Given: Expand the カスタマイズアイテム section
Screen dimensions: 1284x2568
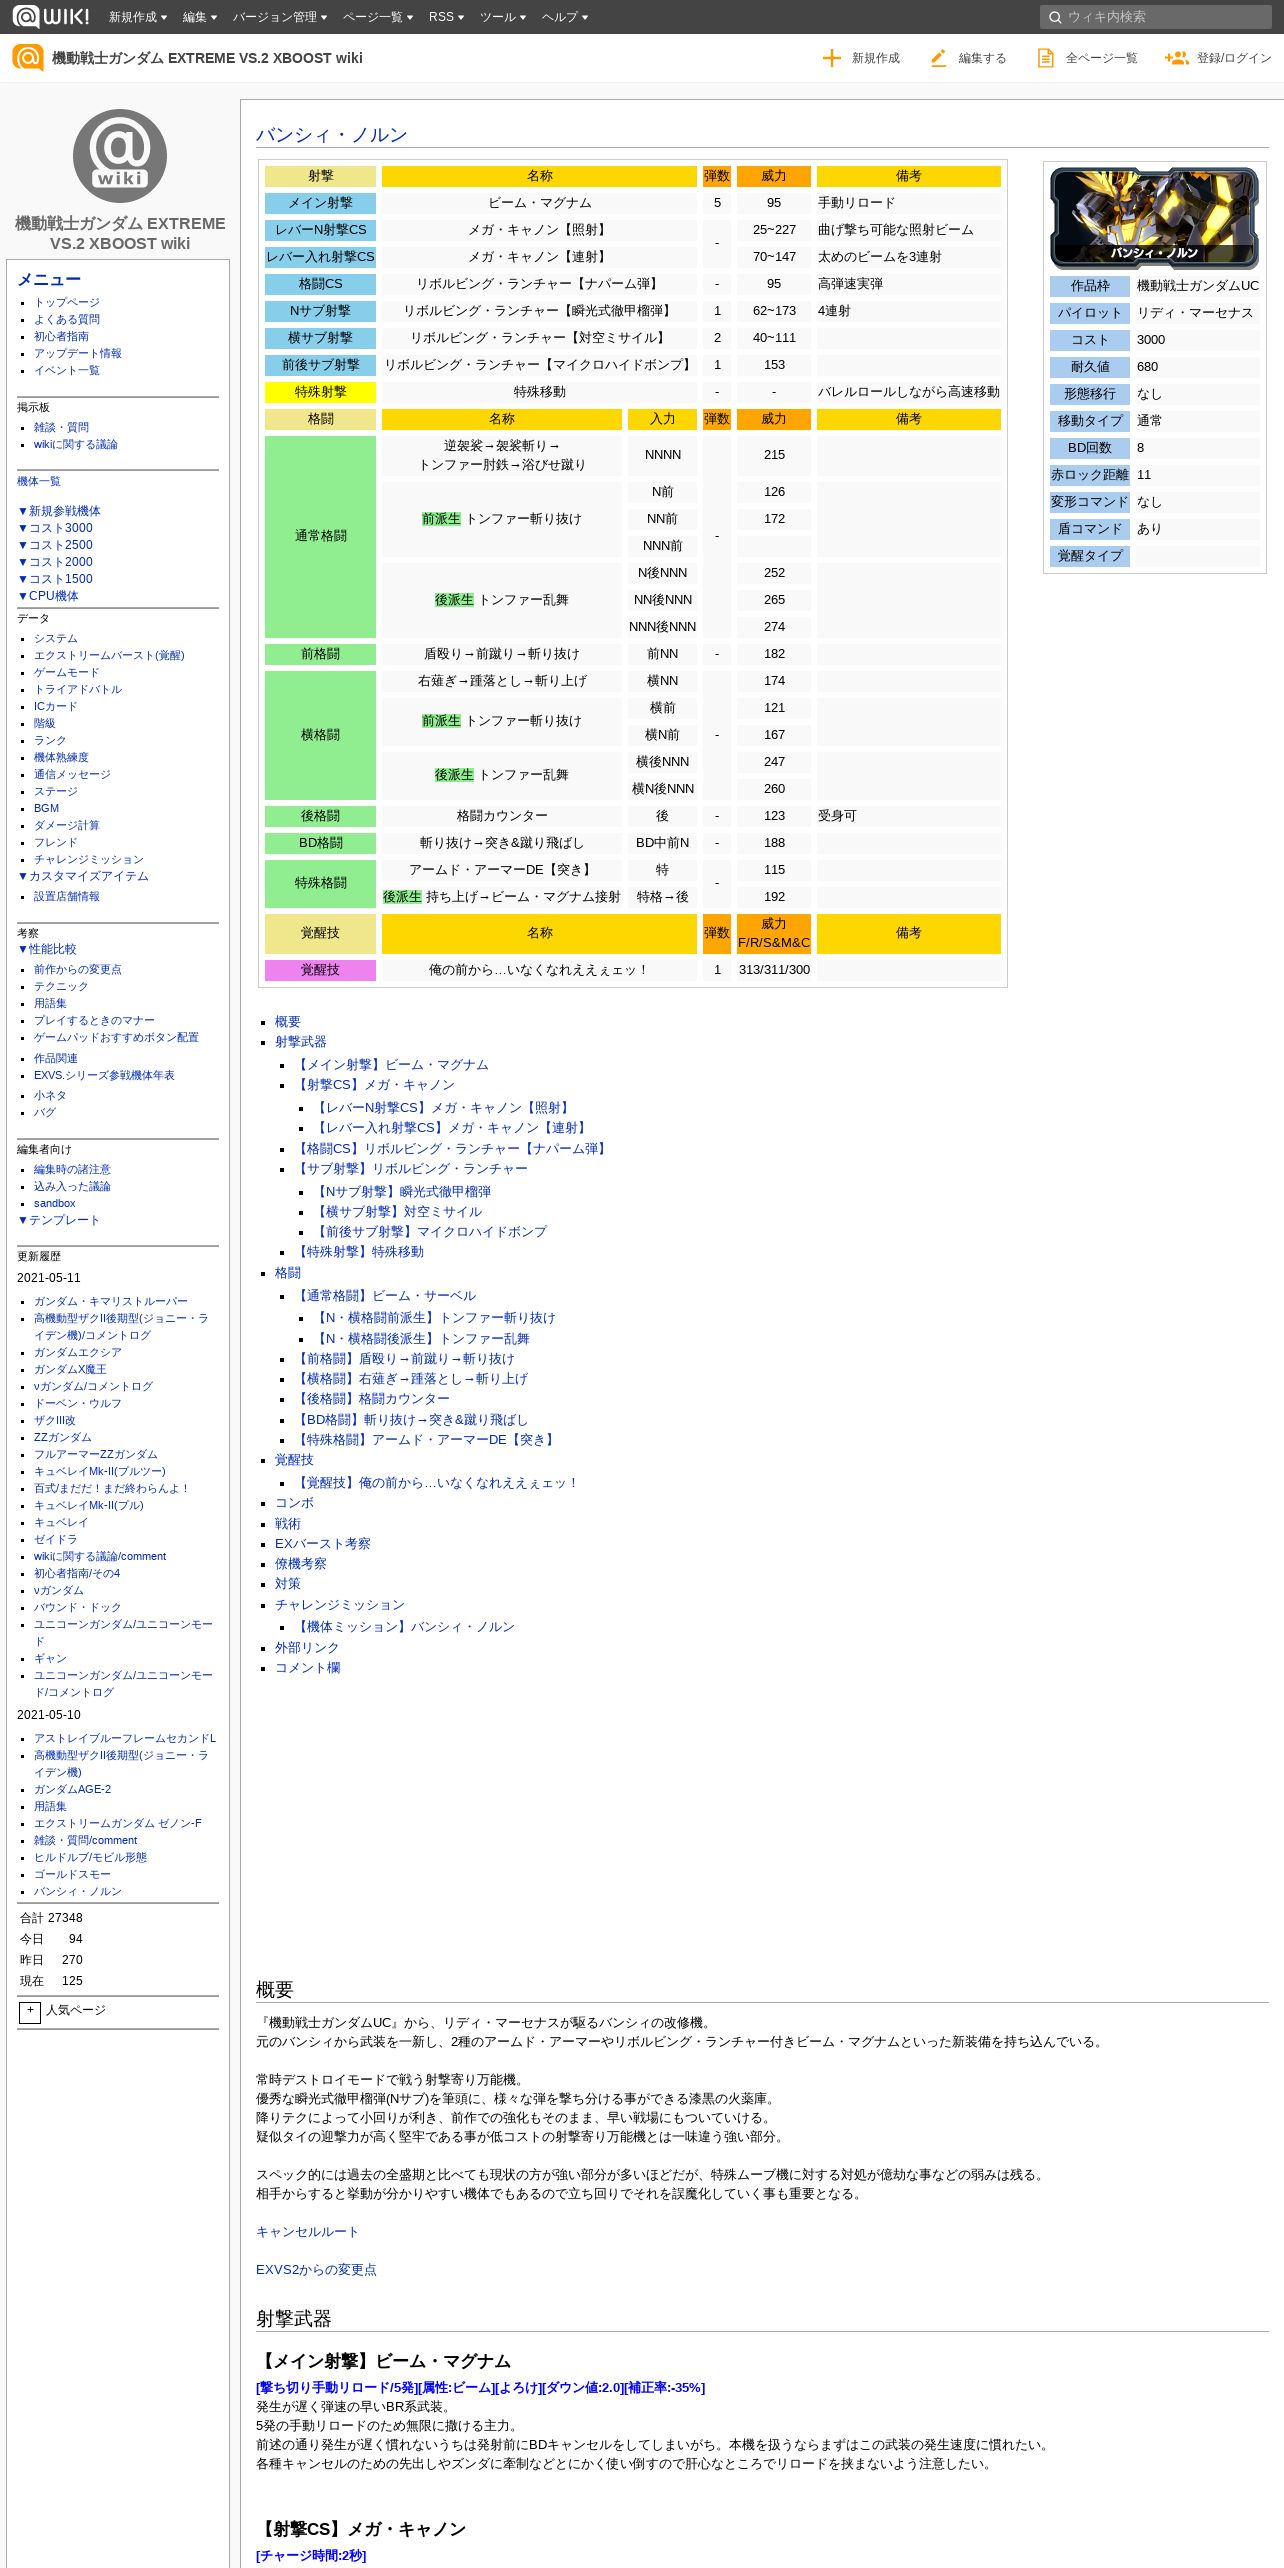Looking at the screenshot, I should click(x=83, y=876).
